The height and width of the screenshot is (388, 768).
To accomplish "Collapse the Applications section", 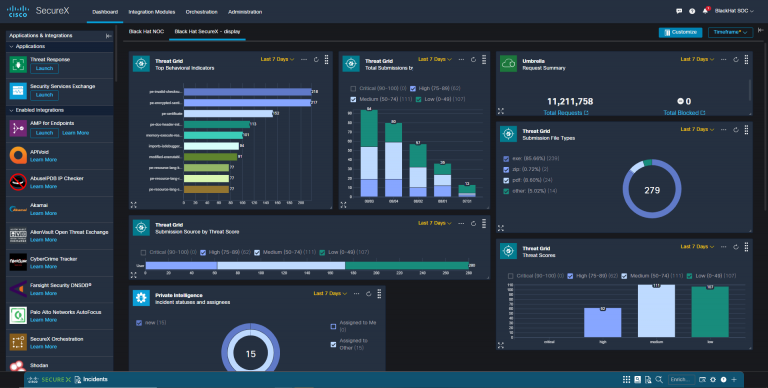I will click(x=11, y=47).
